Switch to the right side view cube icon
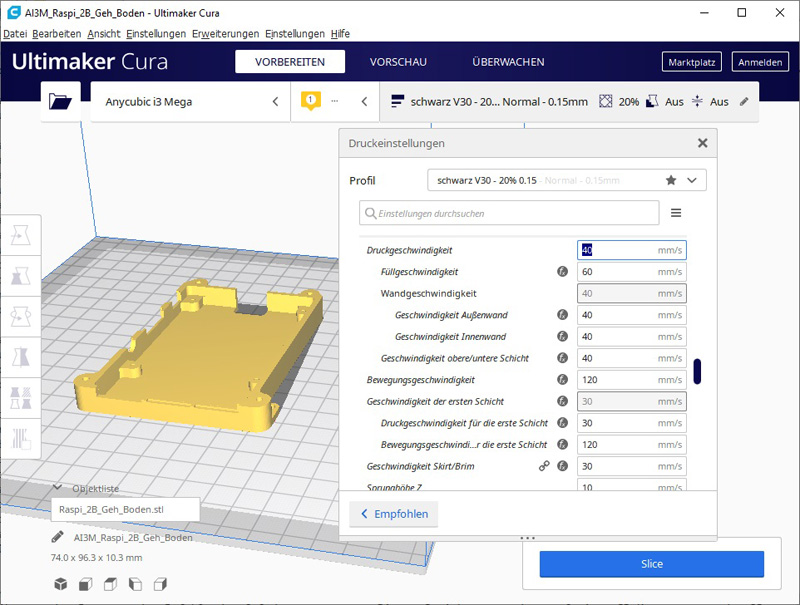The height and width of the screenshot is (605, 800). 160,584
